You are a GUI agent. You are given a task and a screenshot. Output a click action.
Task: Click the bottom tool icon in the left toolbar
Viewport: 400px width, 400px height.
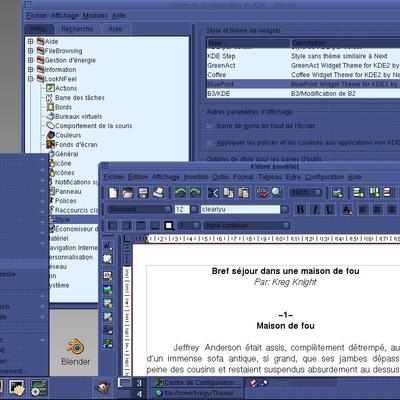[108, 344]
